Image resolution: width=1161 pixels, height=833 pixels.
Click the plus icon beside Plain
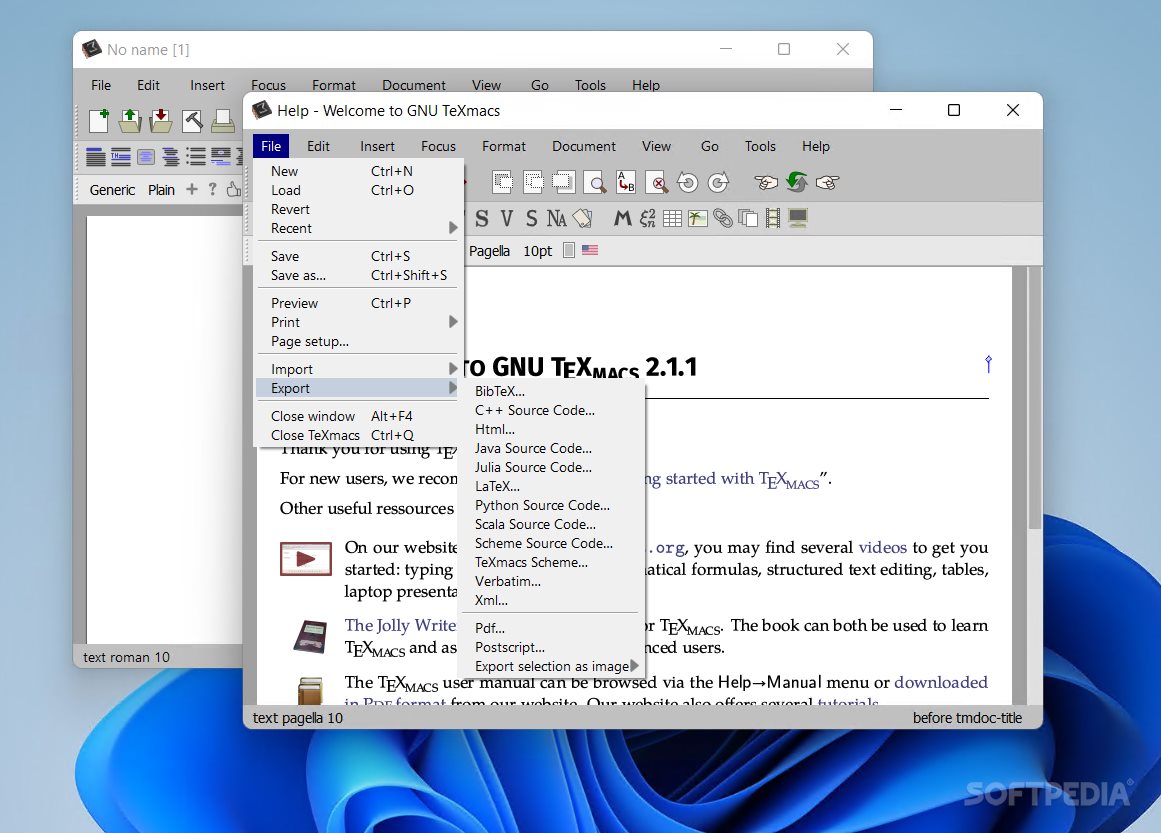(192, 189)
